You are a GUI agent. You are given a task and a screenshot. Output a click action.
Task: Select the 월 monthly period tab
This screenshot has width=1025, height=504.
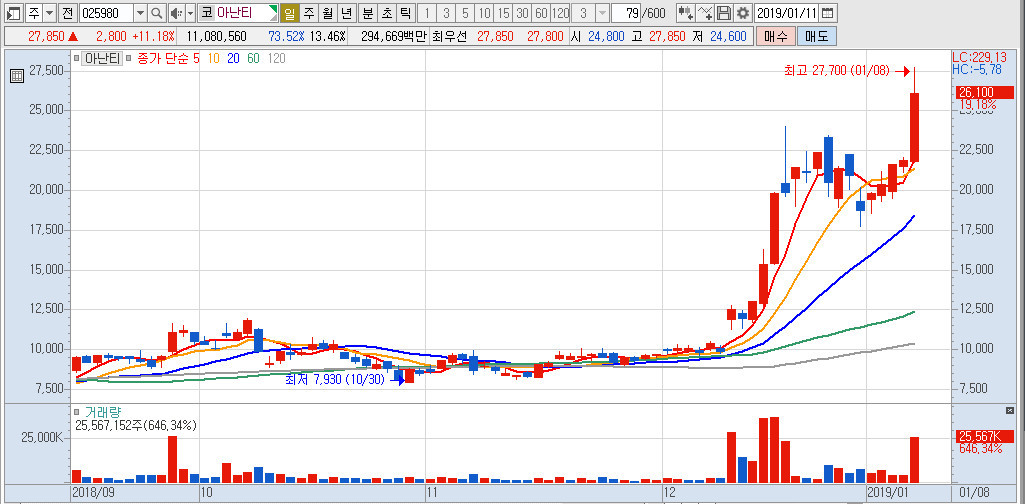(x=327, y=12)
